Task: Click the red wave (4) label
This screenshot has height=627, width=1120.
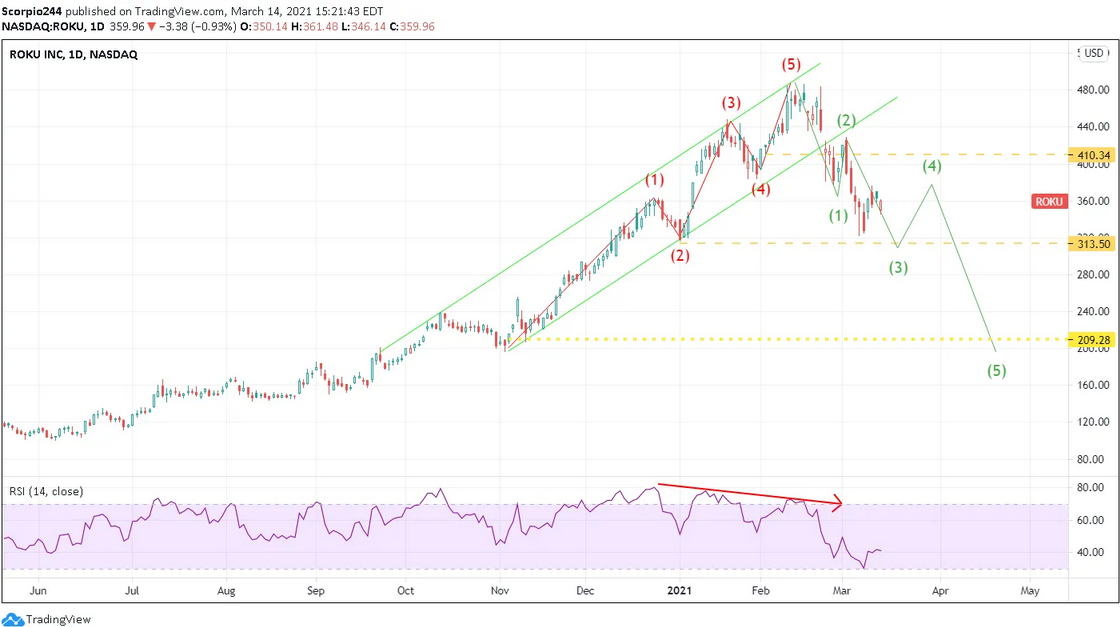Action: 761,189
